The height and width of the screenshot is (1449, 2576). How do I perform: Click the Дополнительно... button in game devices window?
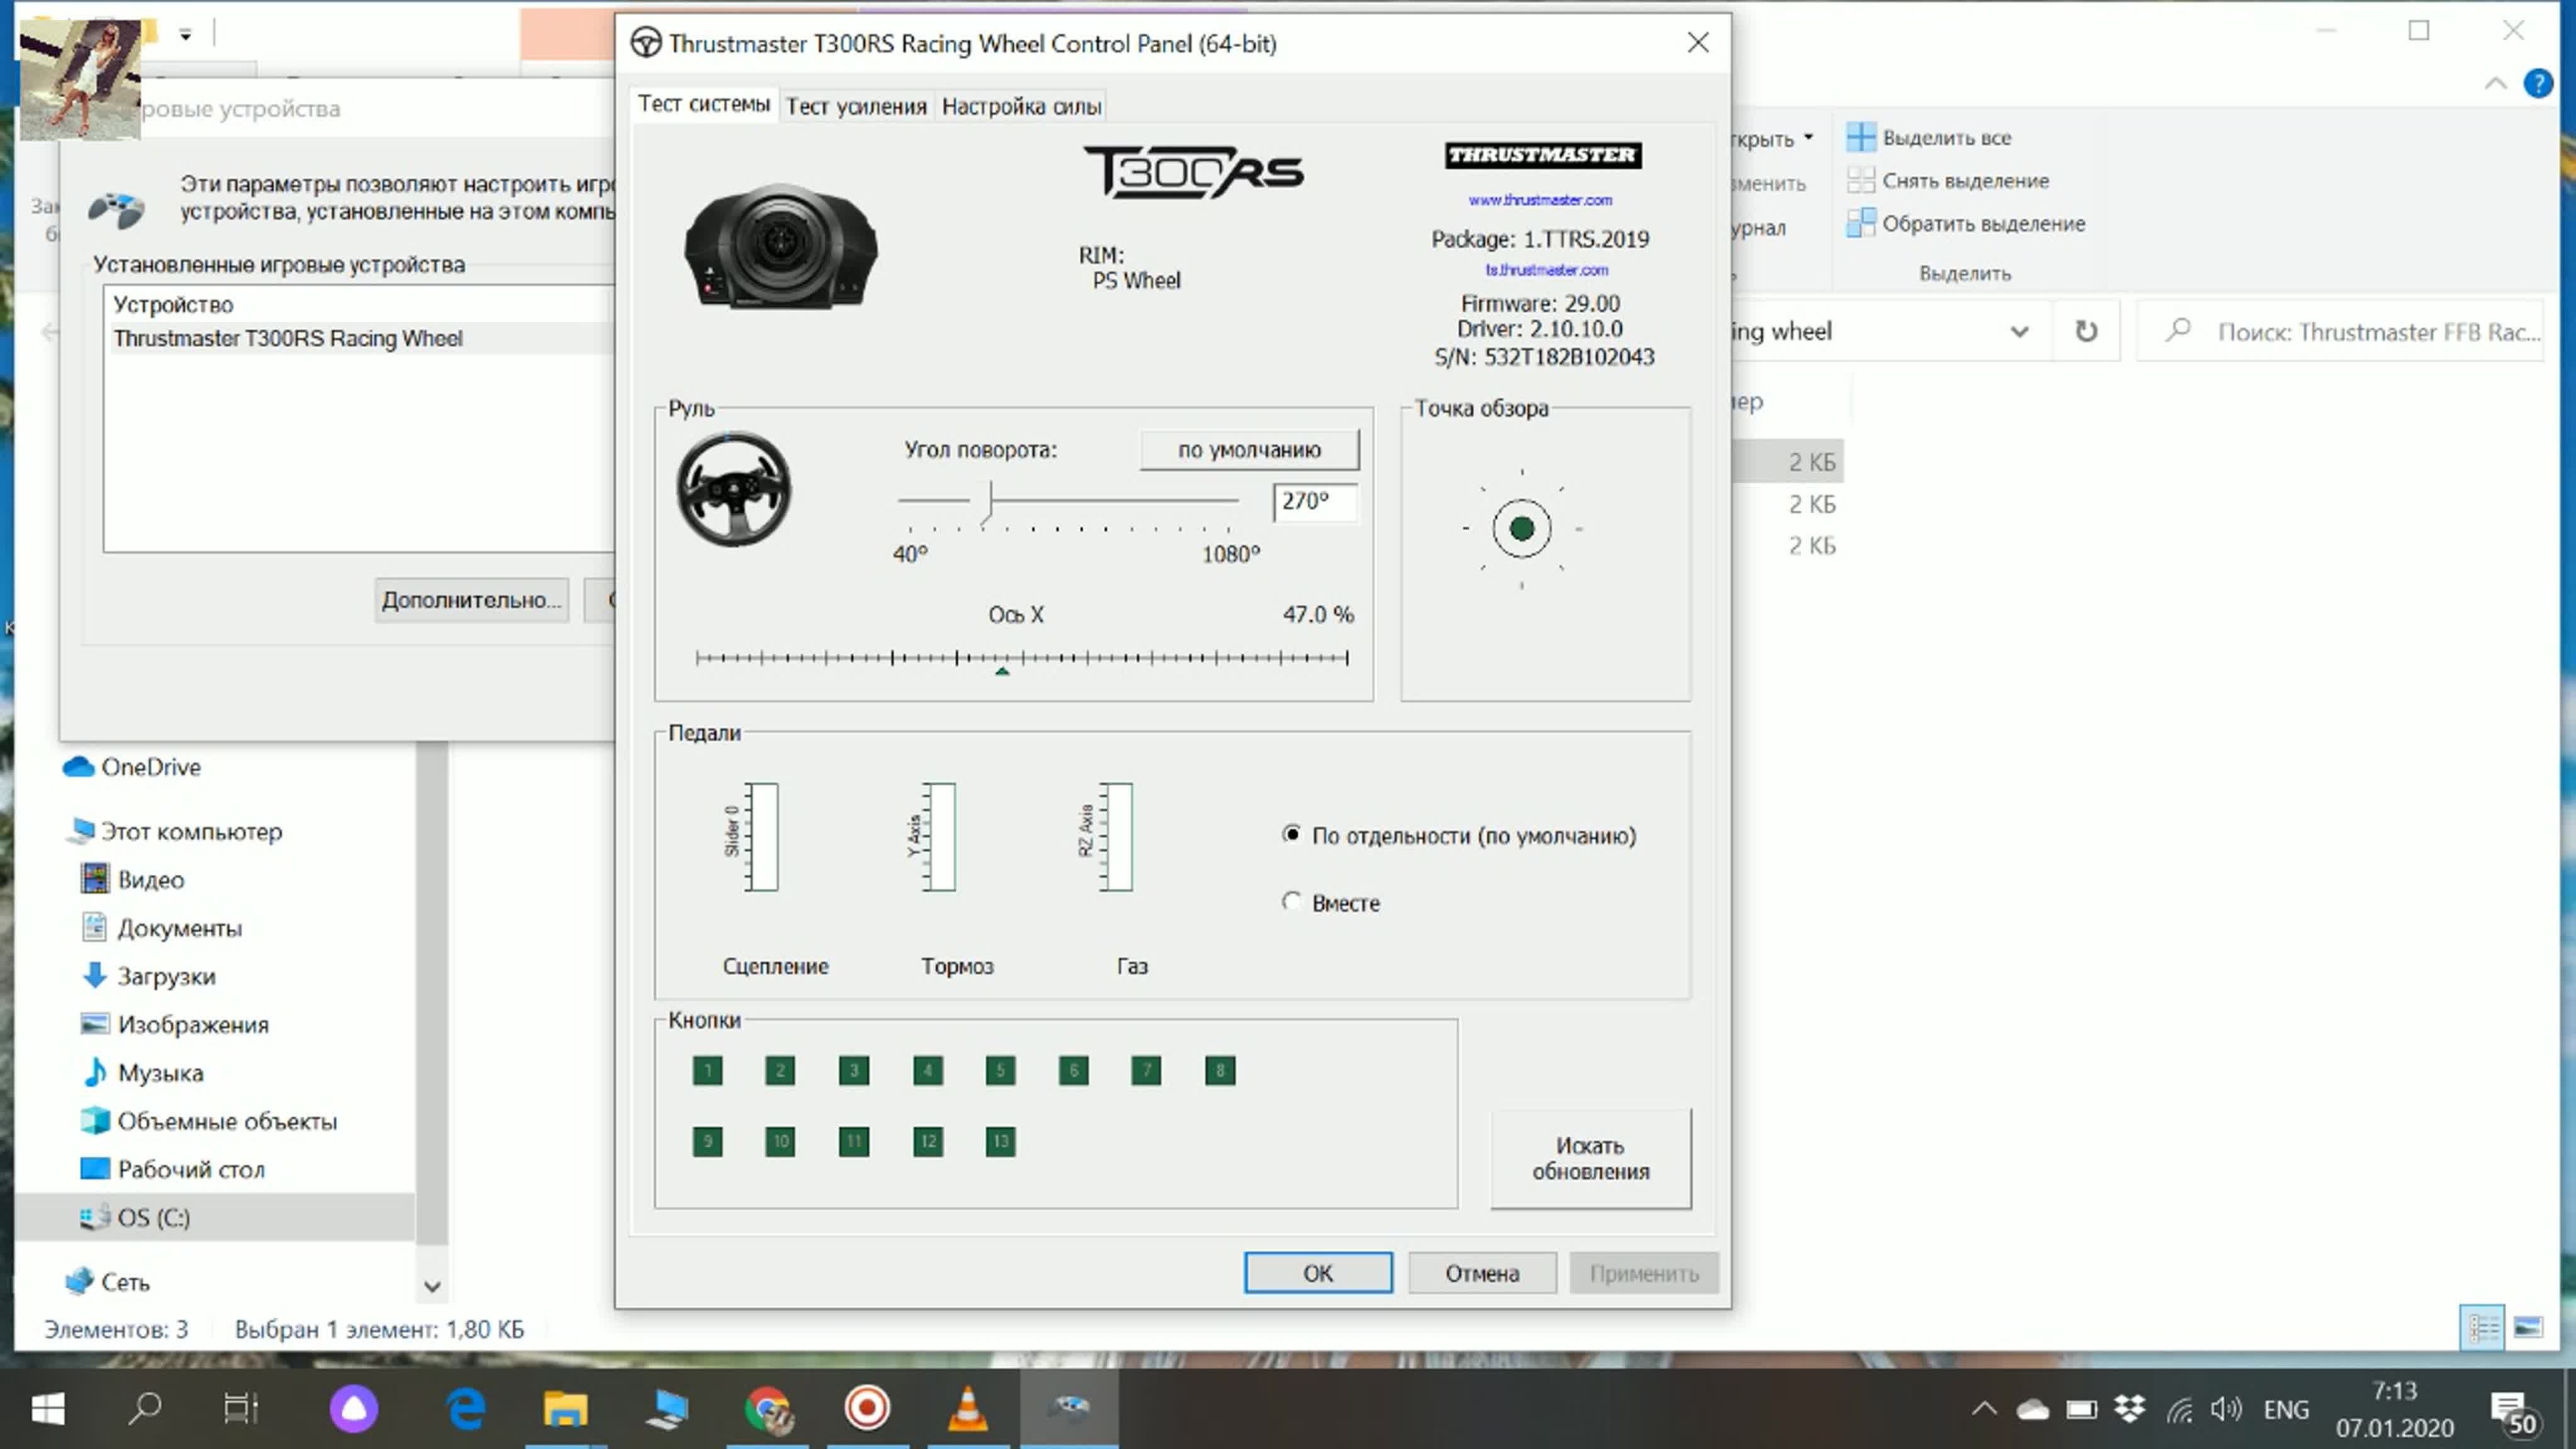point(471,600)
